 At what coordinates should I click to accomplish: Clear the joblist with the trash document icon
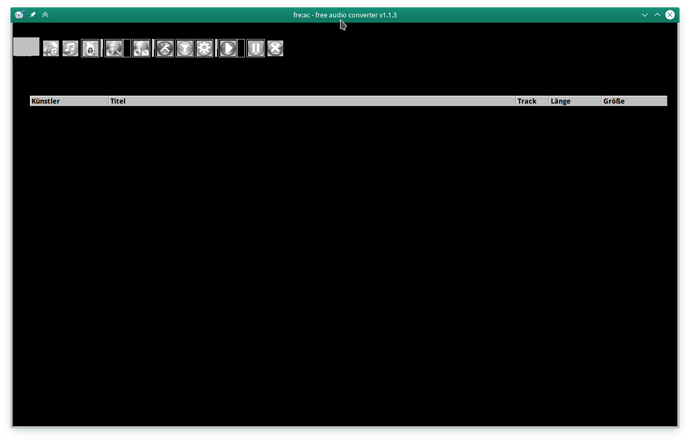click(90, 48)
